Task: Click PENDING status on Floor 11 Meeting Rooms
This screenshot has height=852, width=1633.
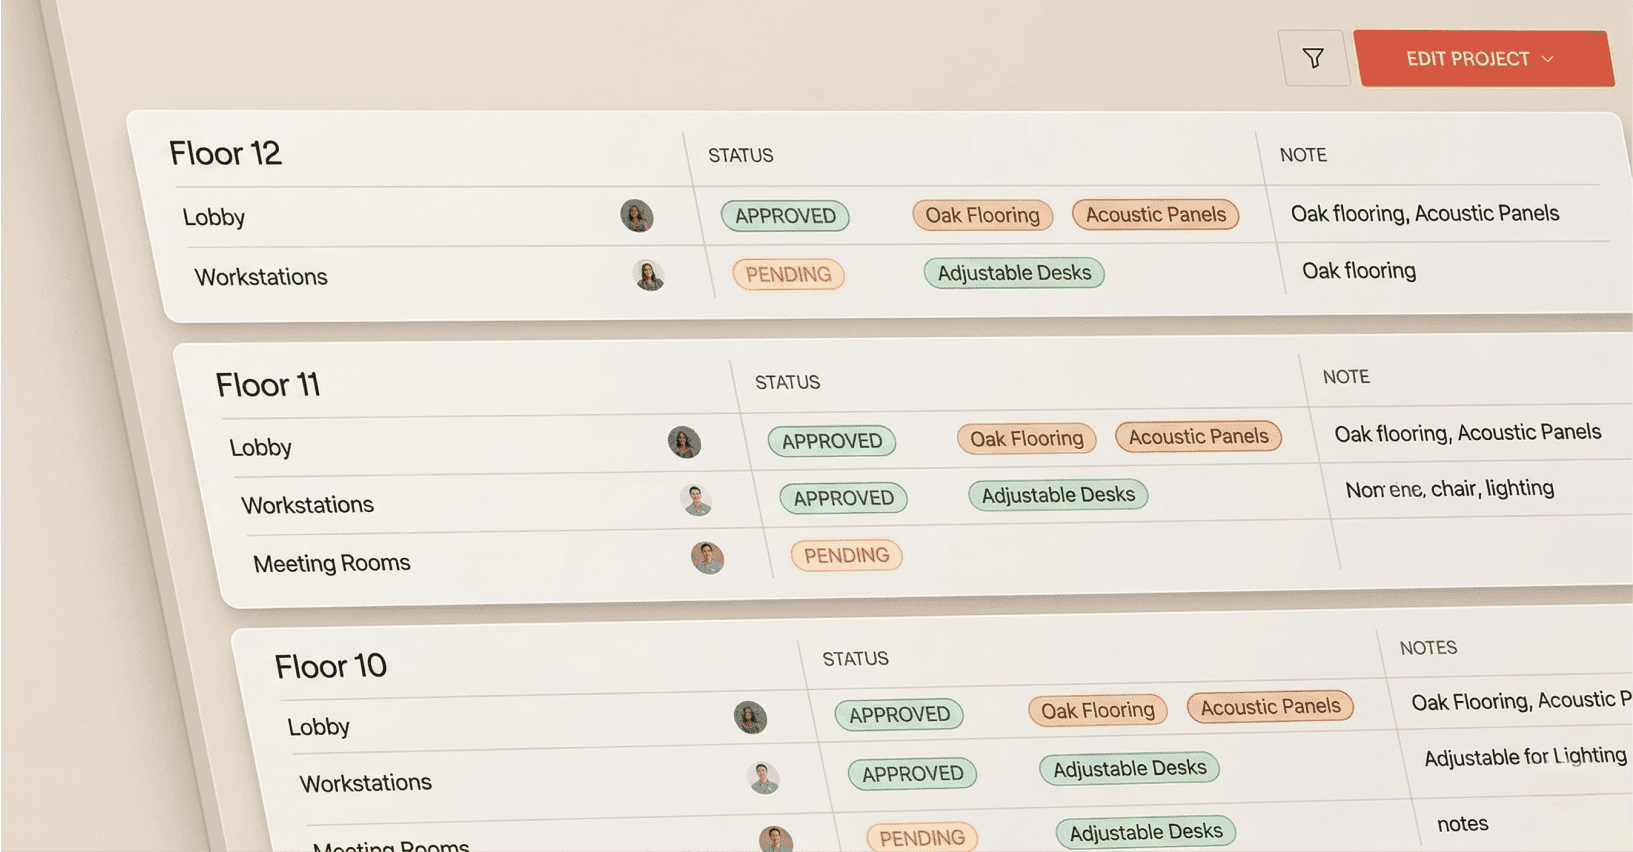Action: pos(847,555)
